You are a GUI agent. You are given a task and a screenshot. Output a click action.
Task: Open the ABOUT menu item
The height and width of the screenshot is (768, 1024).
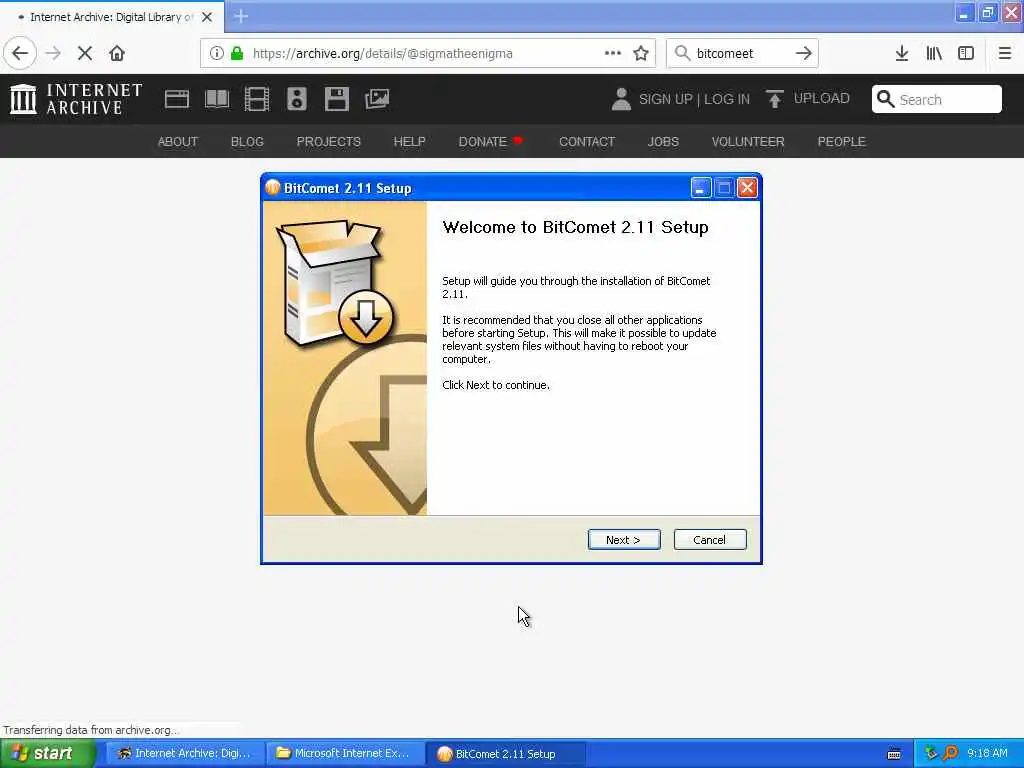178,142
